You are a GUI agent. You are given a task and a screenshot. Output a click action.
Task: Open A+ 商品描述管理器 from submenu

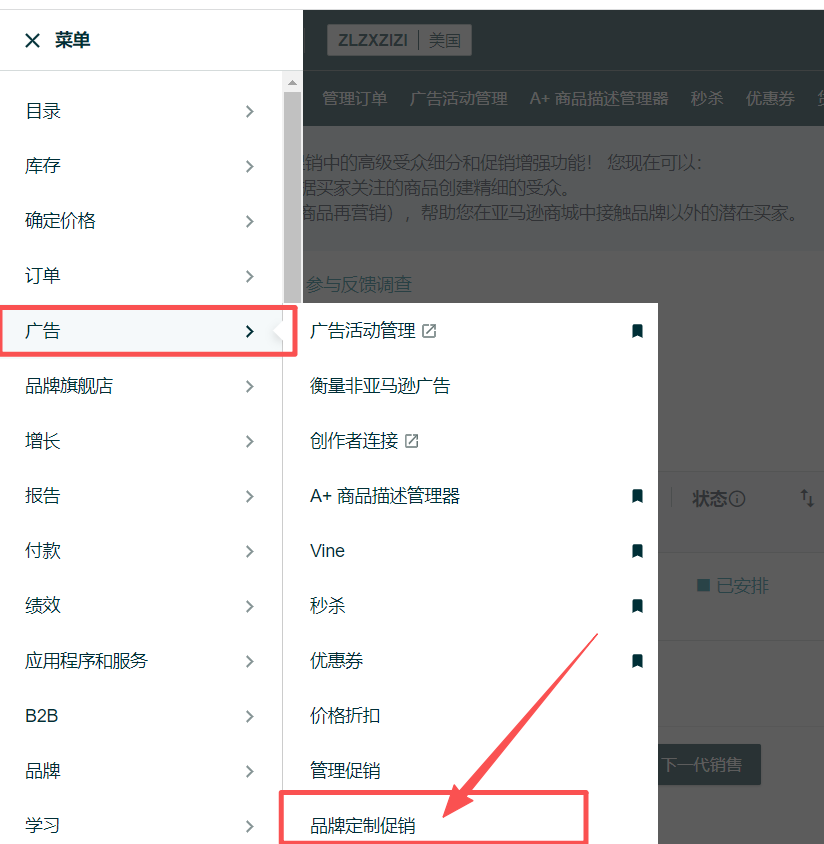pos(385,496)
